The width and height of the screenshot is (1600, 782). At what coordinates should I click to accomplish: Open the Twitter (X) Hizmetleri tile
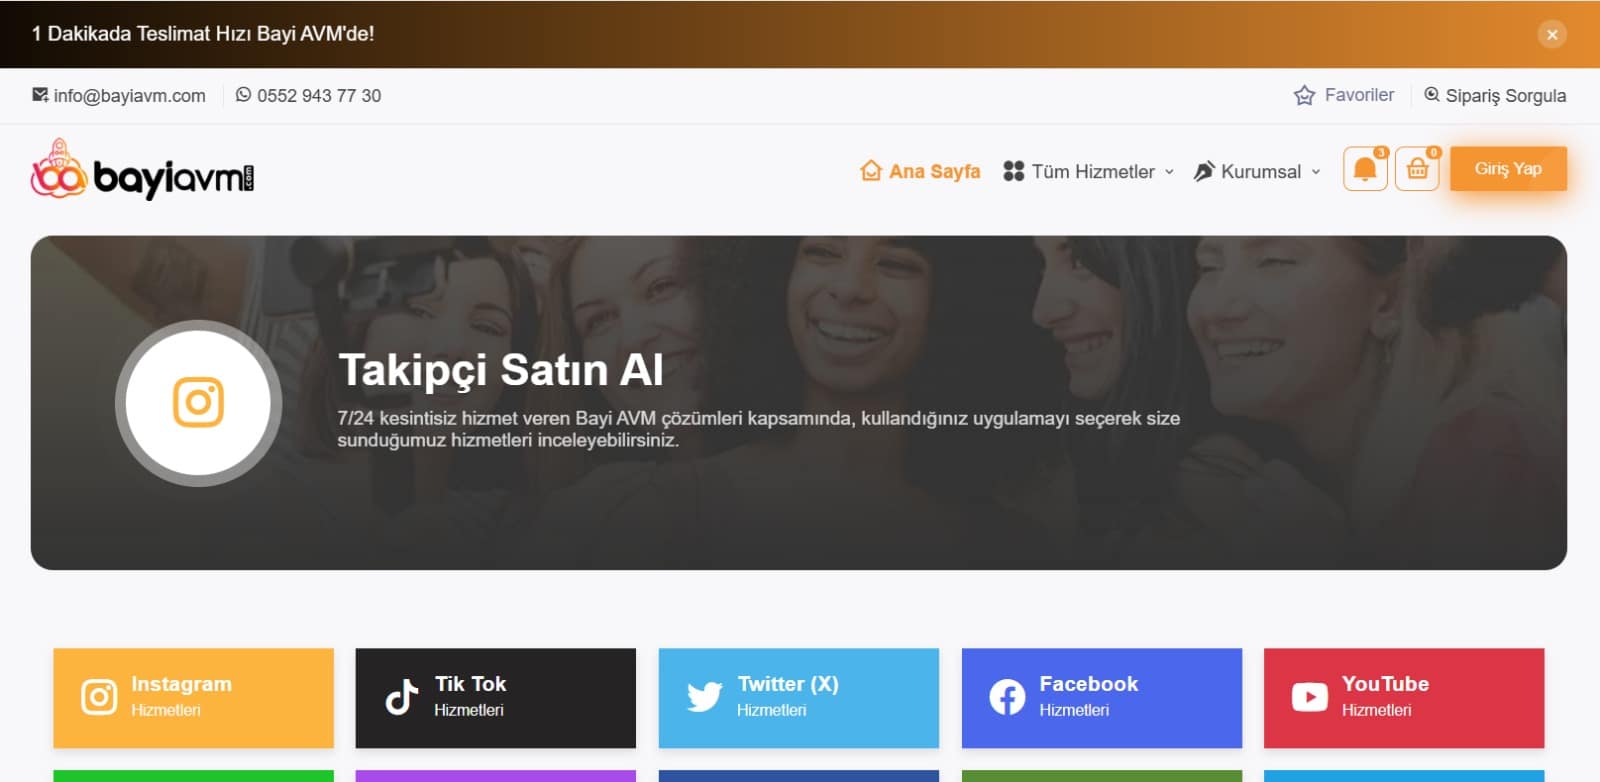[x=799, y=698]
